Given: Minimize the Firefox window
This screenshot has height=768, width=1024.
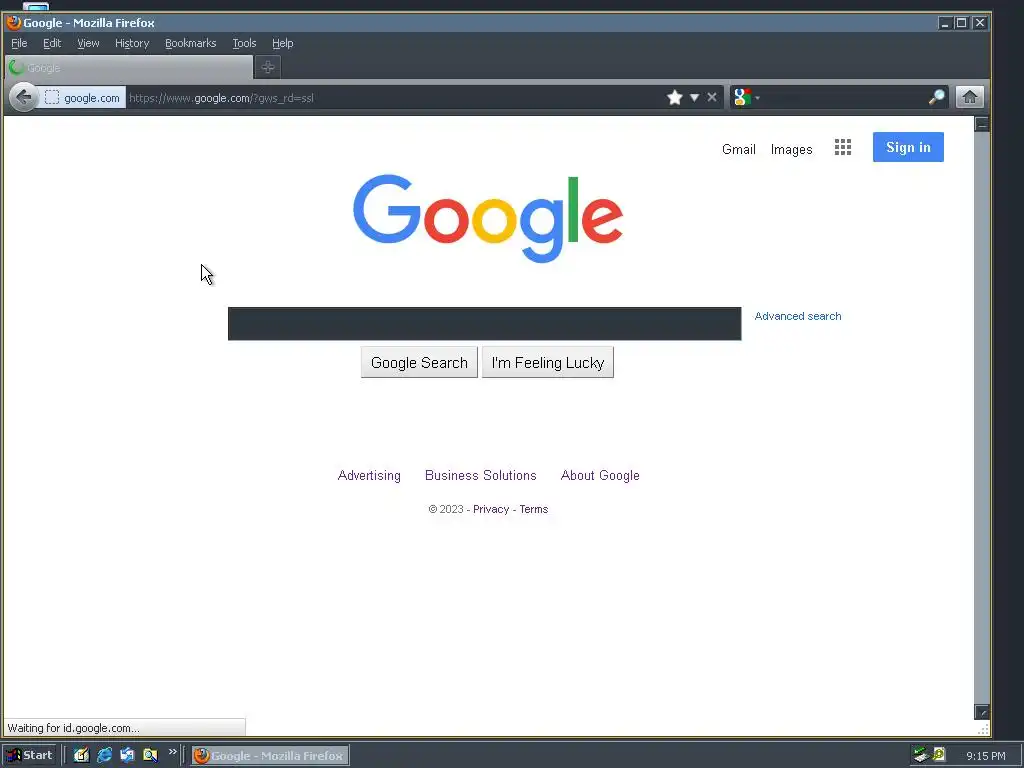Looking at the screenshot, I should click(944, 23).
